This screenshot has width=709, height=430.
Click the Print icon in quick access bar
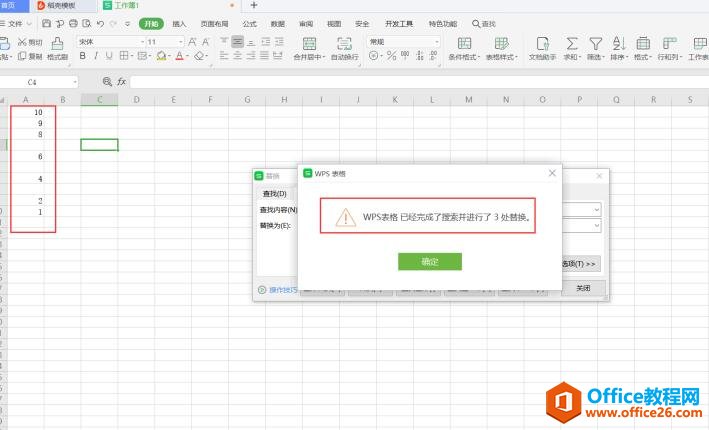coord(73,24)
